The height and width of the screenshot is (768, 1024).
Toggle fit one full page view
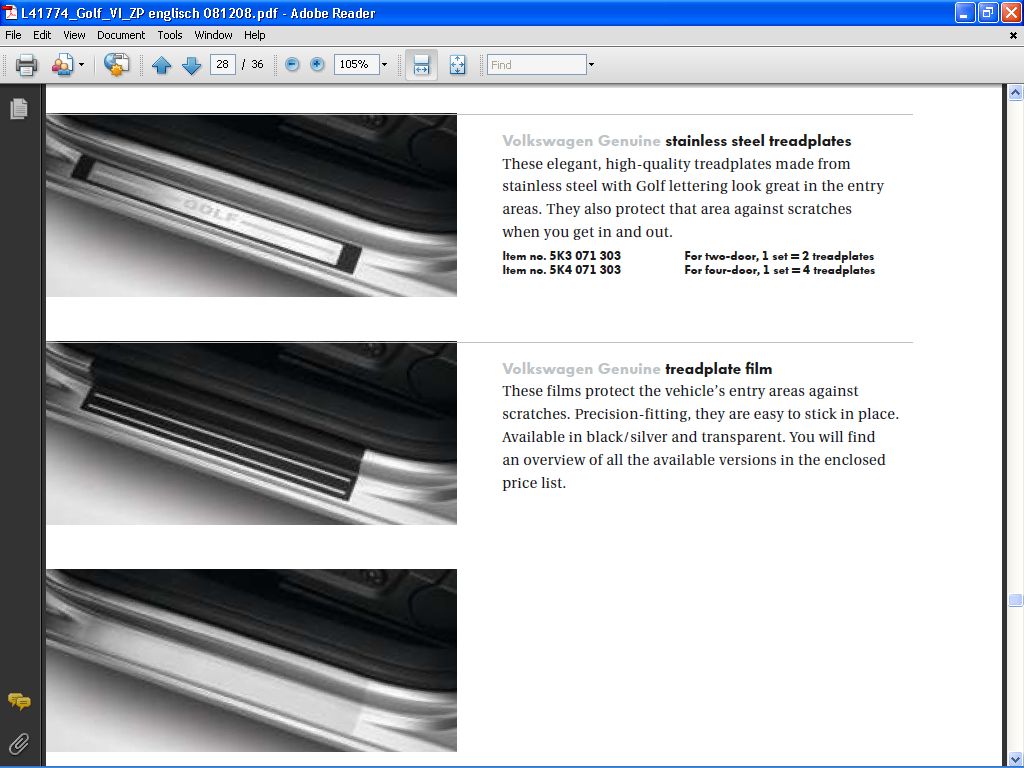point(457,65)
